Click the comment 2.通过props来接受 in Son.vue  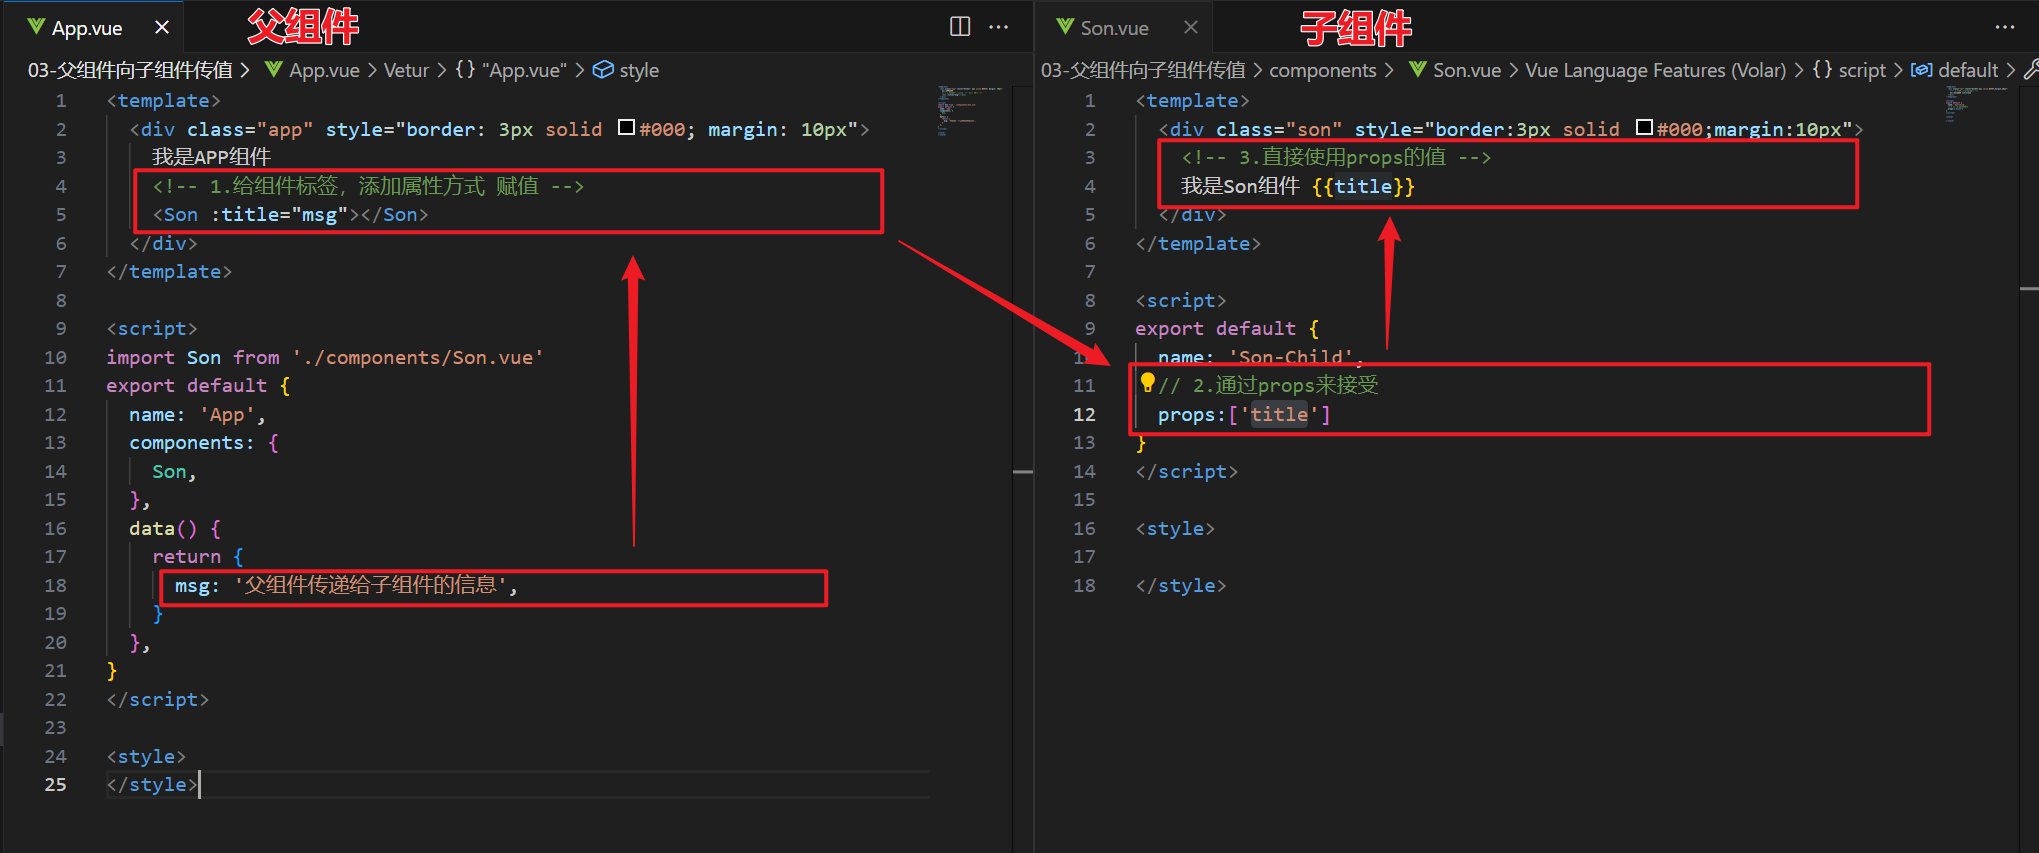point(1268,385)
